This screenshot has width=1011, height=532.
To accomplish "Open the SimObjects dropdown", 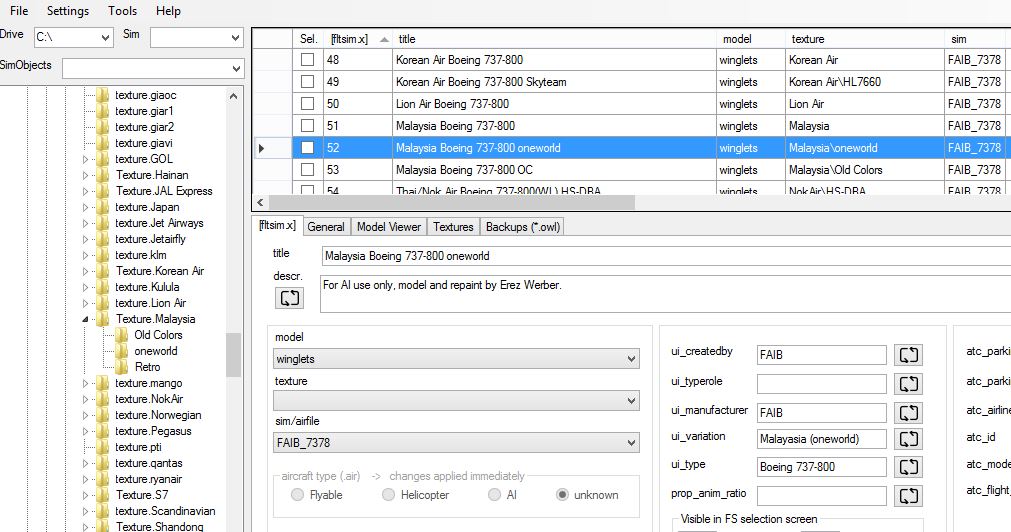I will (x=153, y=68).
